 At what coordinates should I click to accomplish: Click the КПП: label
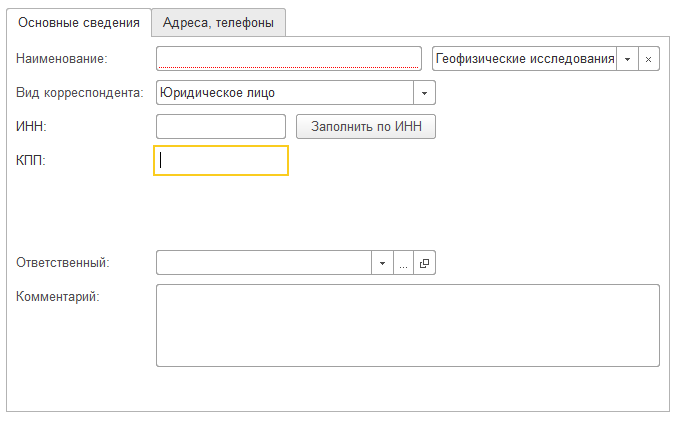pos(31,160)
